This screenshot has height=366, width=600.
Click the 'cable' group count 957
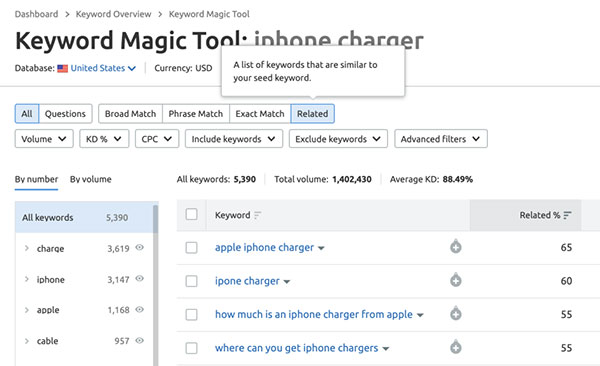tap(122, 341)
